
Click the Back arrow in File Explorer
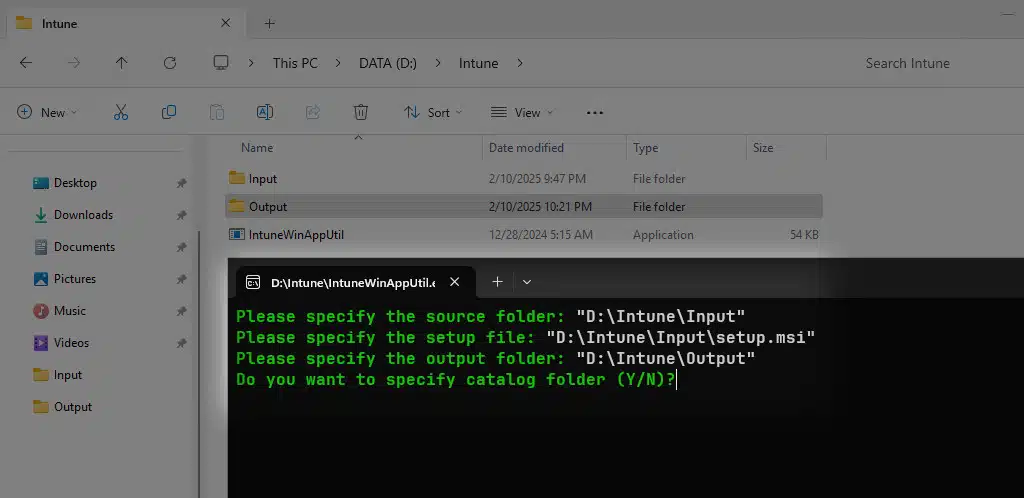[x=25, y=63]
